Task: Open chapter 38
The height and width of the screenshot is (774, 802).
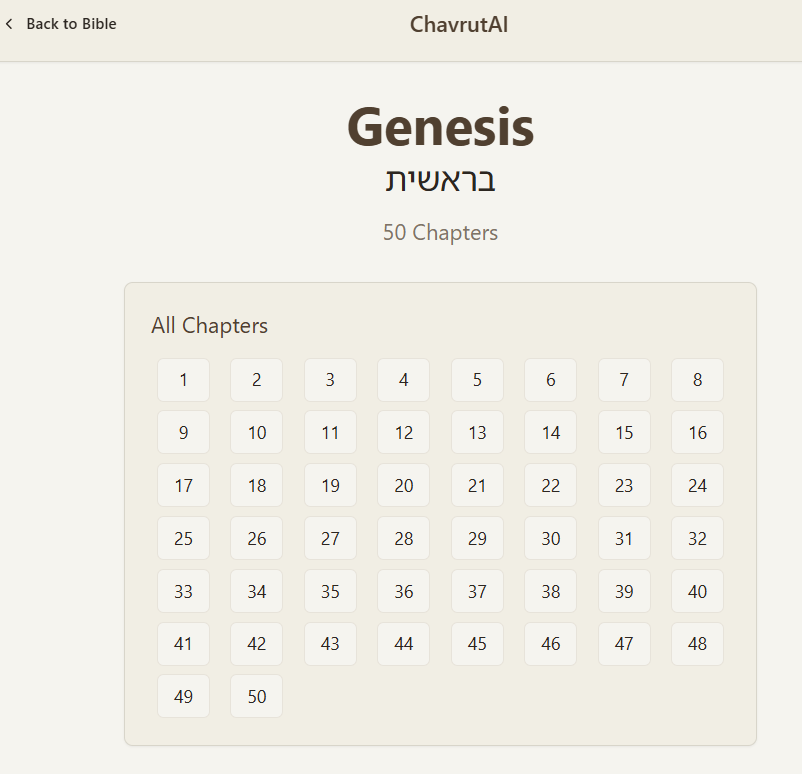Action: (550, 591)
